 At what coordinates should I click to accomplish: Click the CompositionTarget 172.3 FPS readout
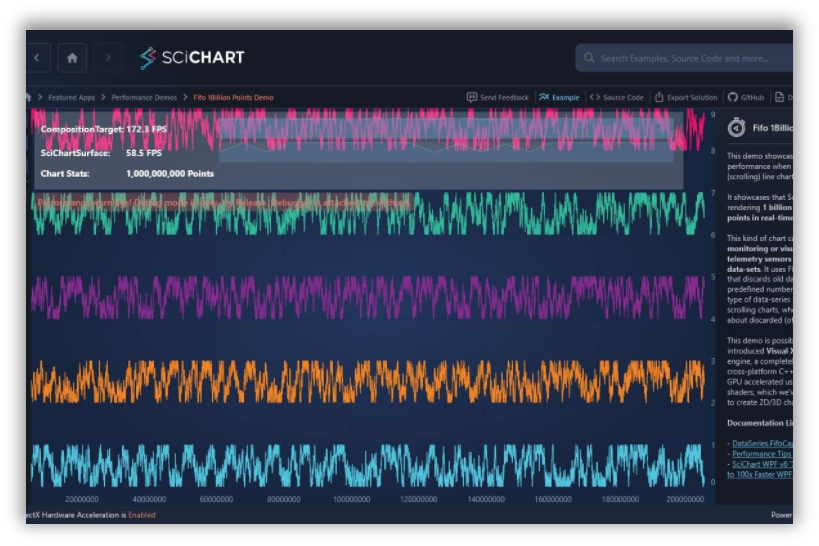coord(104,129)
